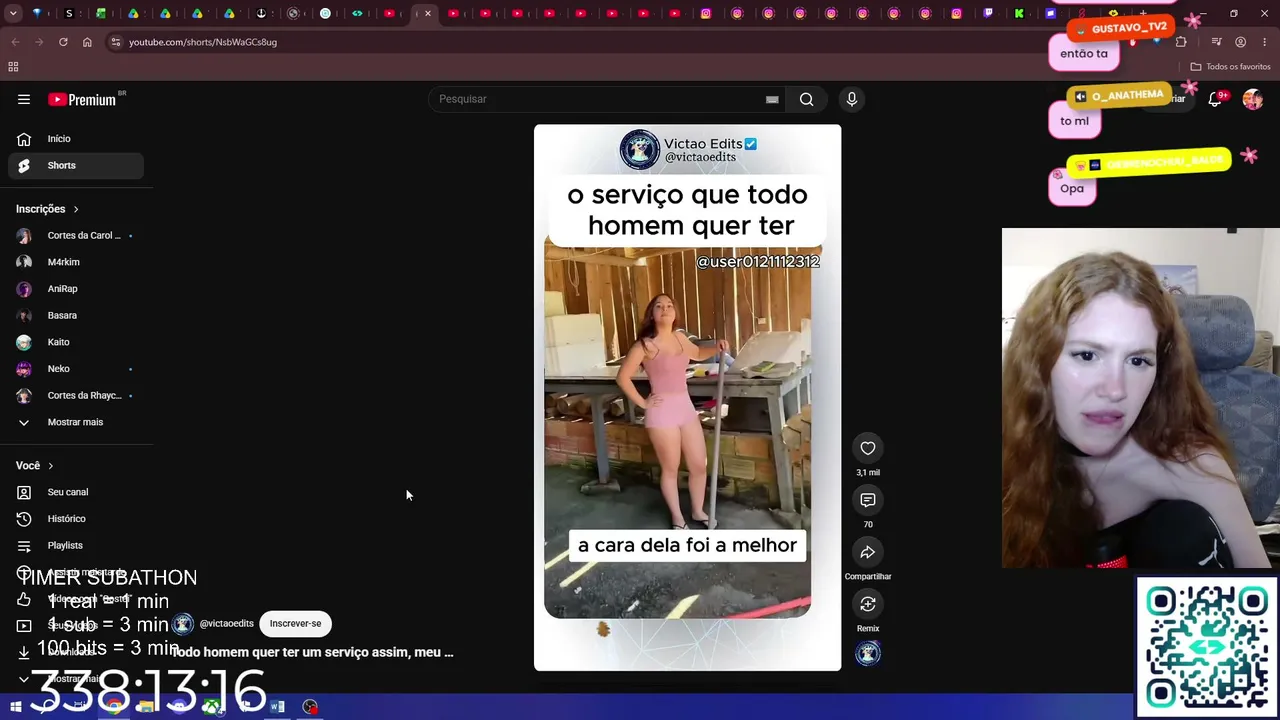Open comments on the Short
This screenshot has width=1280, height=720.
coord(868,500)
